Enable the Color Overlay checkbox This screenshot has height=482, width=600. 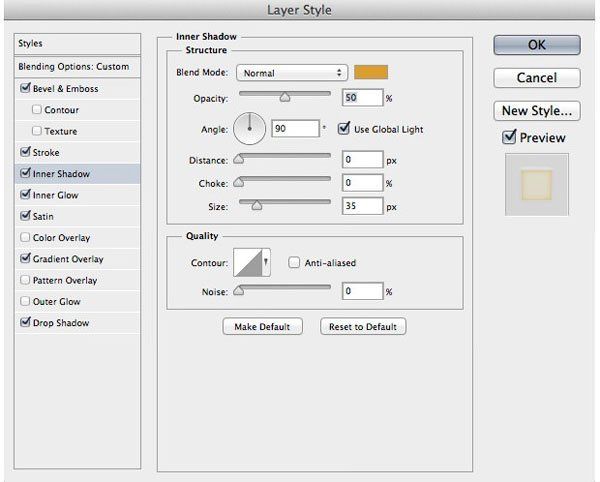pyautogui.click(x=25, y=237)
